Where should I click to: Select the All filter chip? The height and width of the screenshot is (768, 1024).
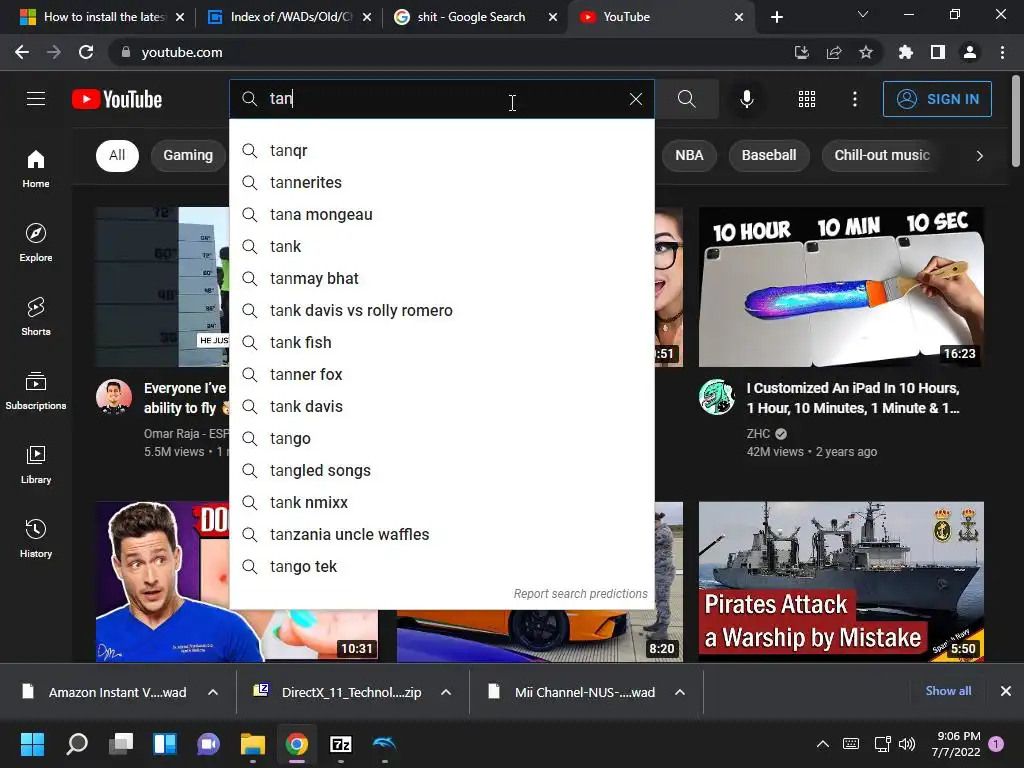(x=117, y=155)
